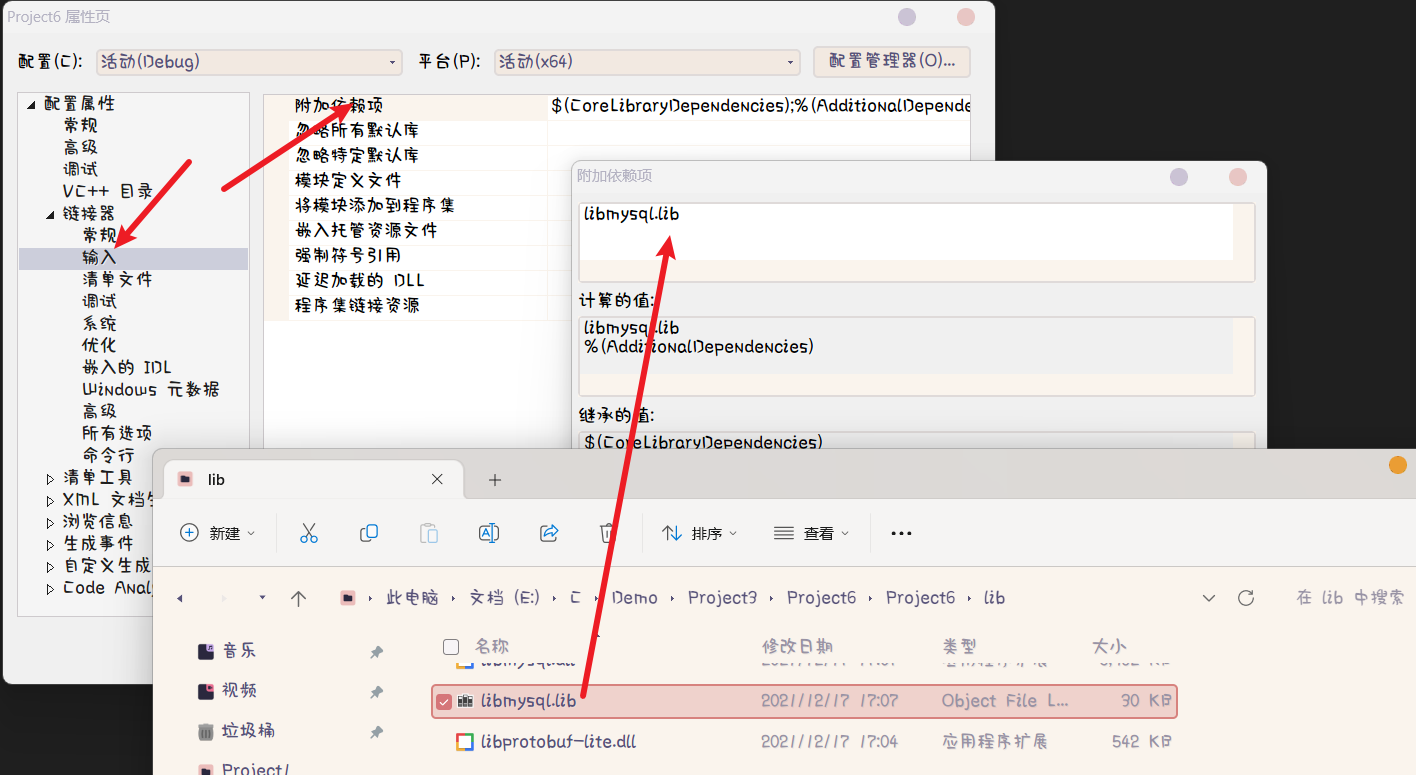
Task: Select 清单文件 under 链接器
Action: tap(117, 280)
